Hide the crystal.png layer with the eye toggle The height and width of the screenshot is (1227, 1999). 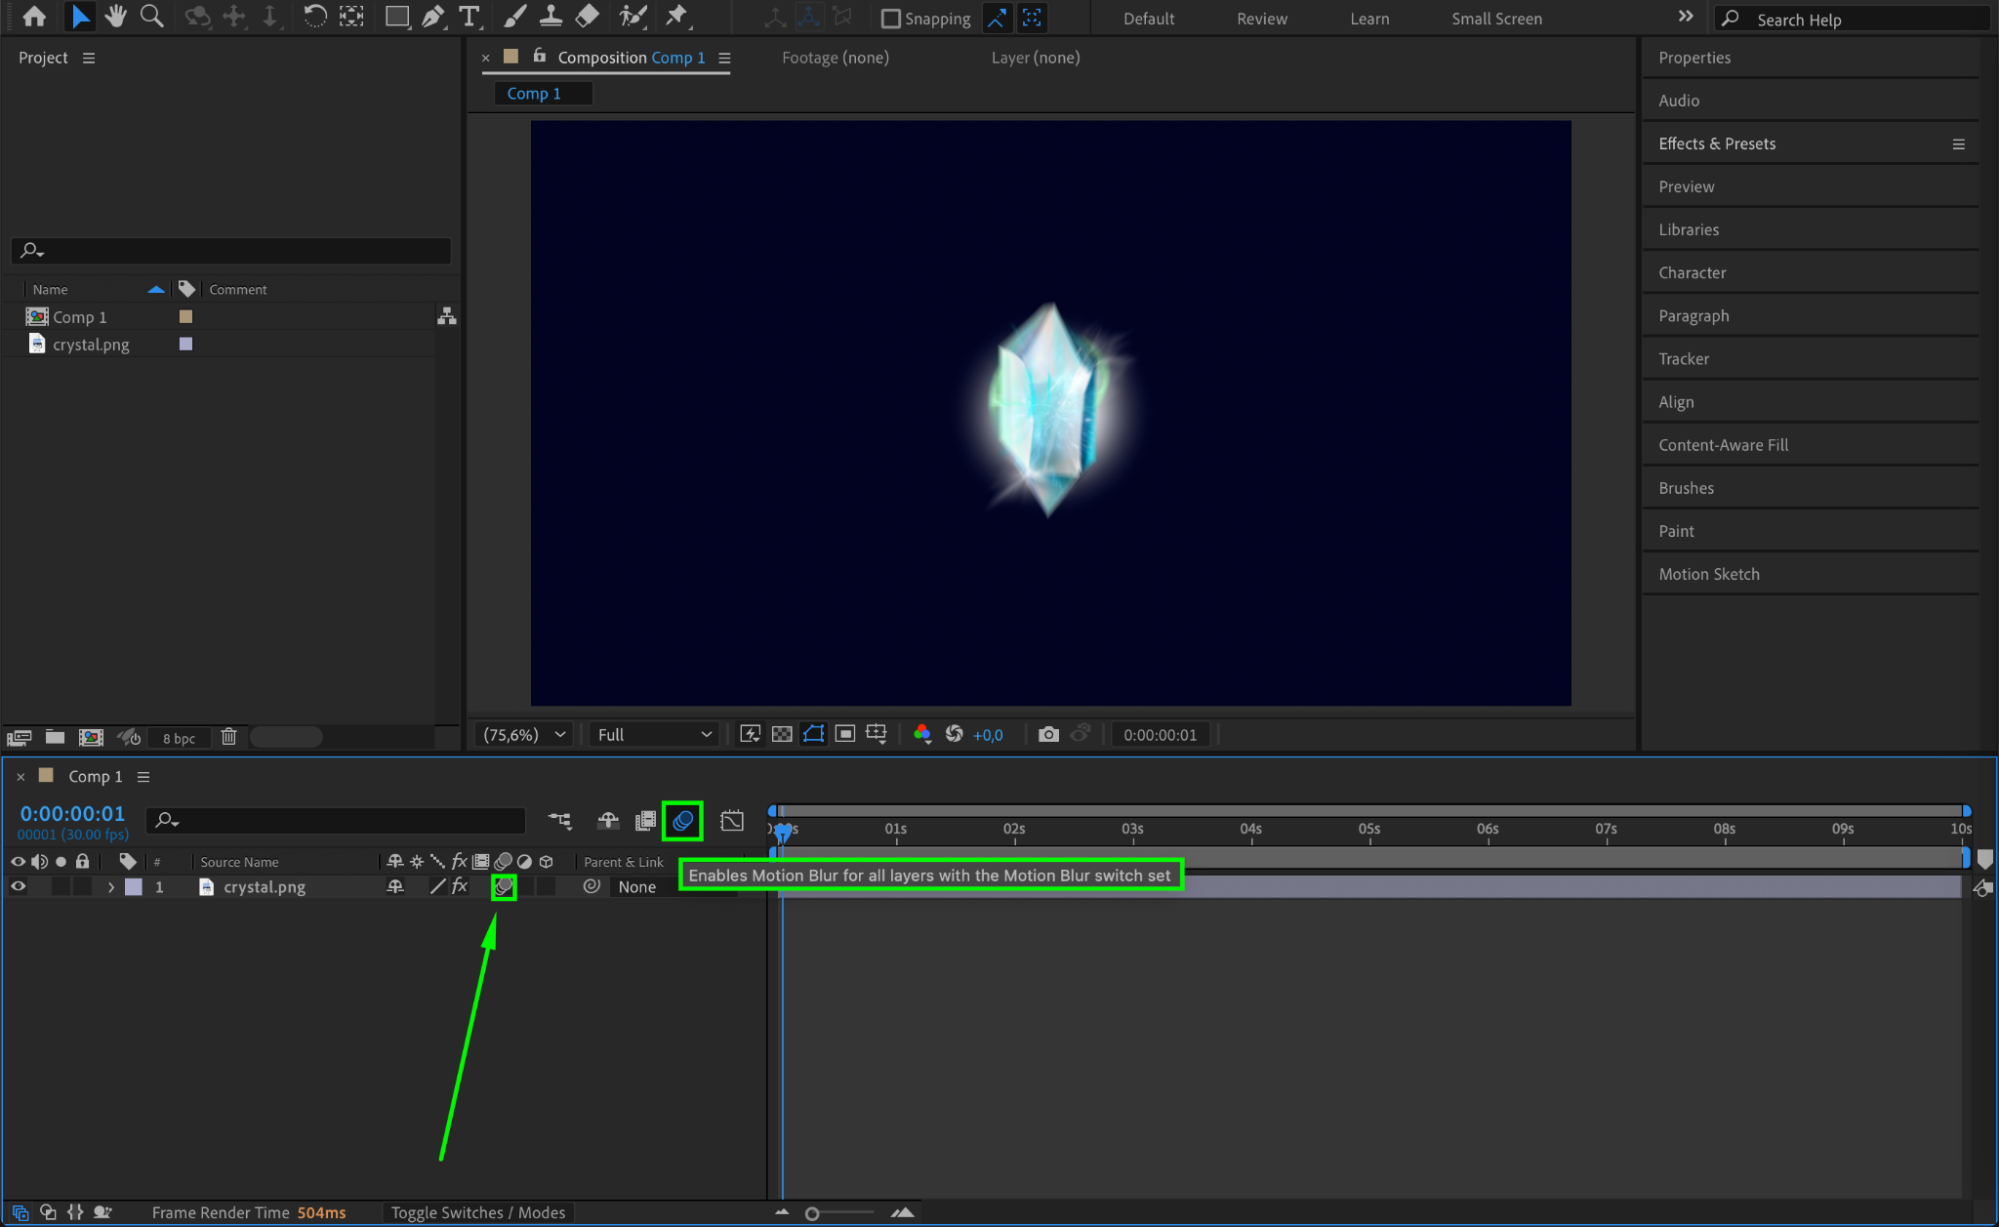18,887
